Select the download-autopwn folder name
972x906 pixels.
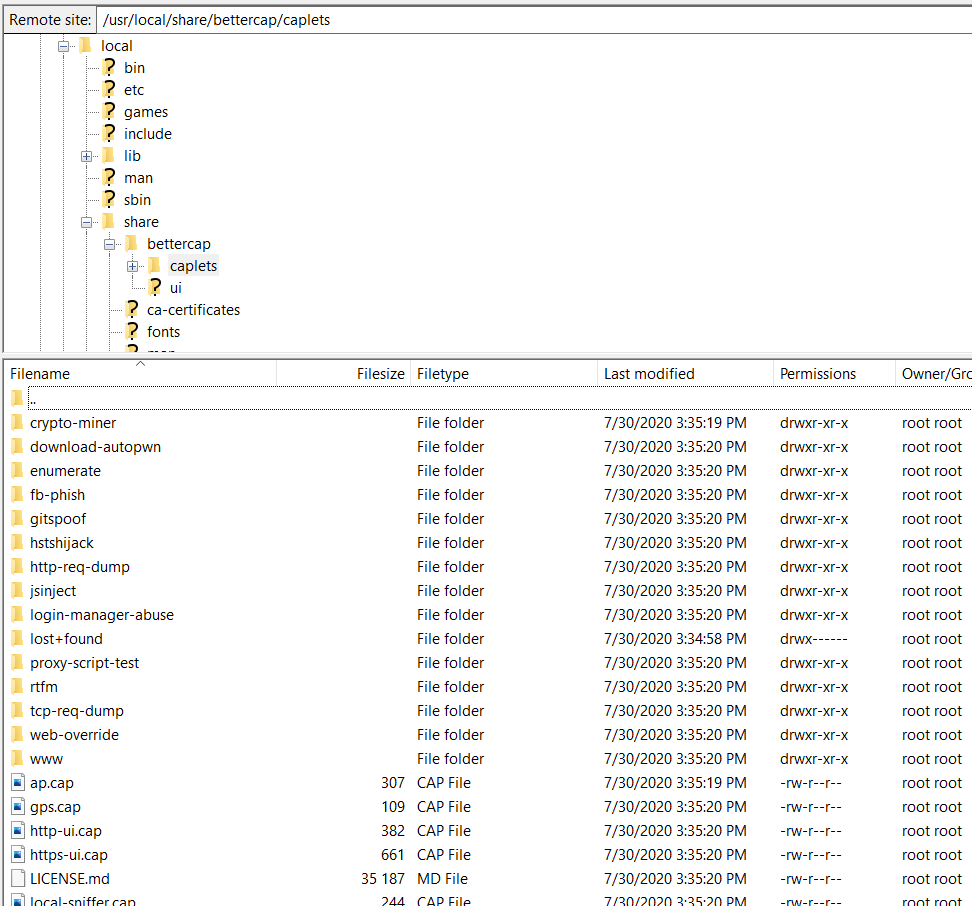point(95,447)
